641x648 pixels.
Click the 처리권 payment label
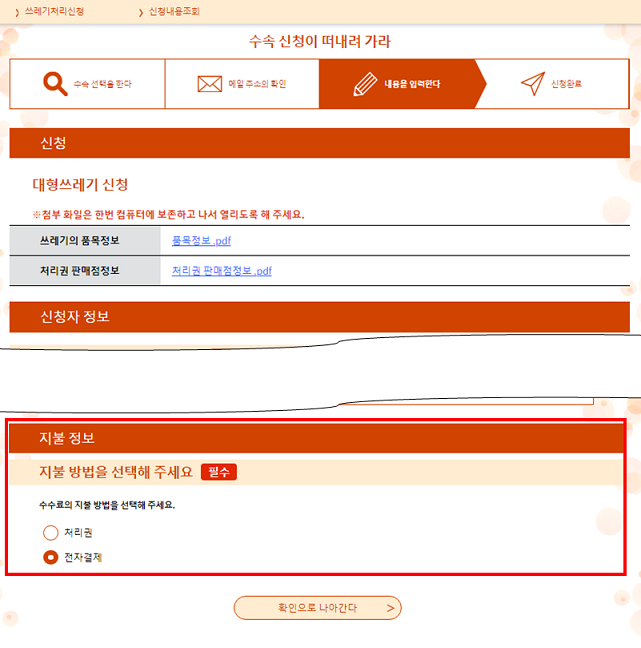pos(78,533)
